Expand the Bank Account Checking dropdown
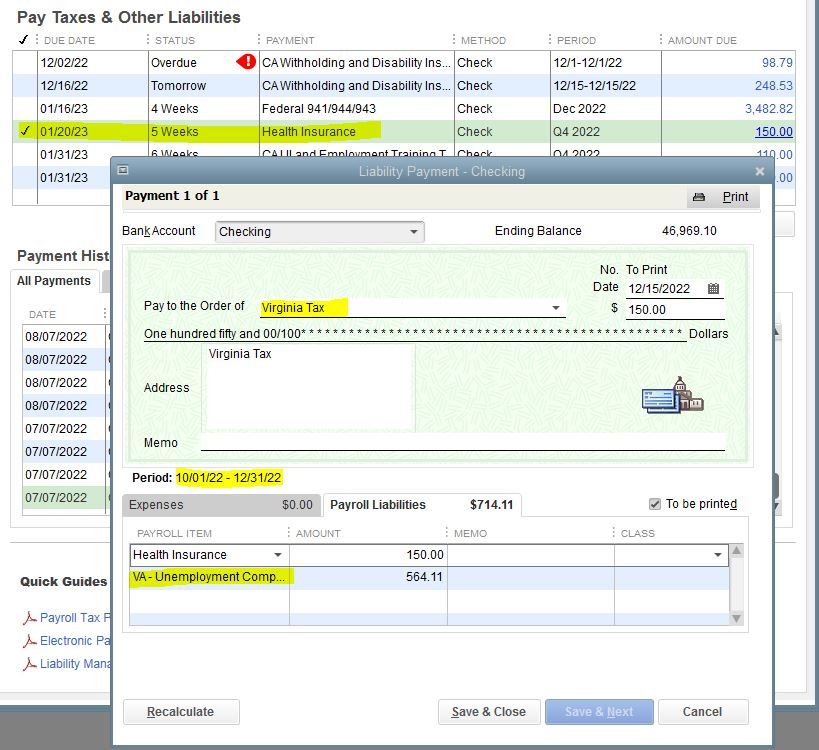 [413, 232]
